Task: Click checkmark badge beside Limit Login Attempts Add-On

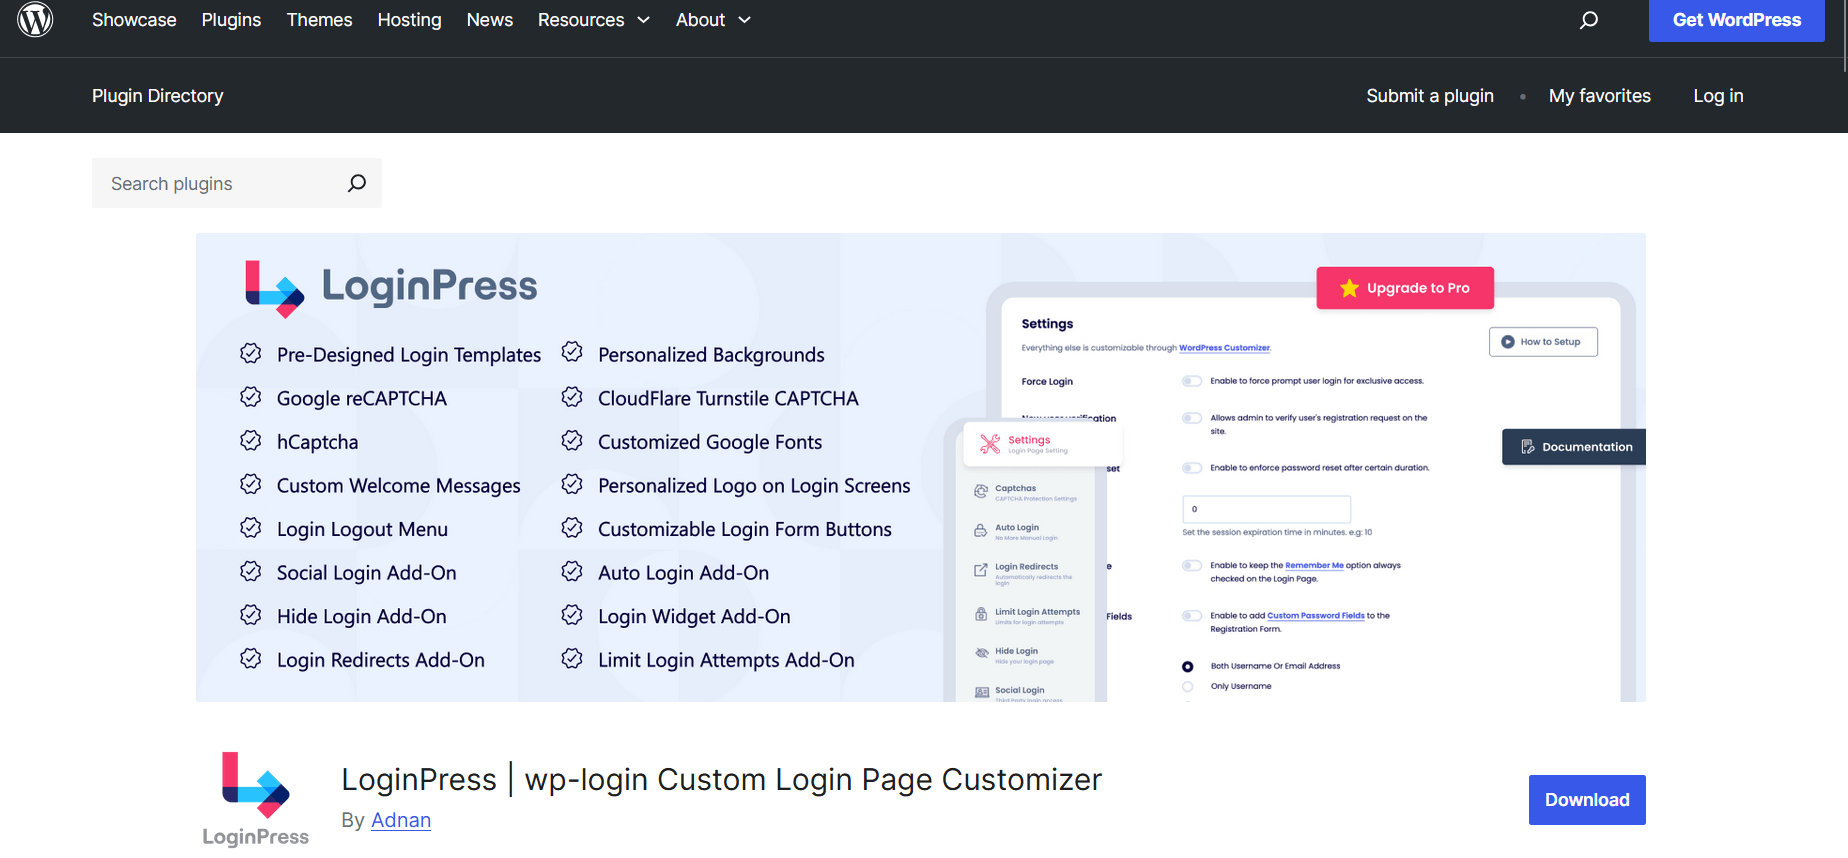Action: 572,659
